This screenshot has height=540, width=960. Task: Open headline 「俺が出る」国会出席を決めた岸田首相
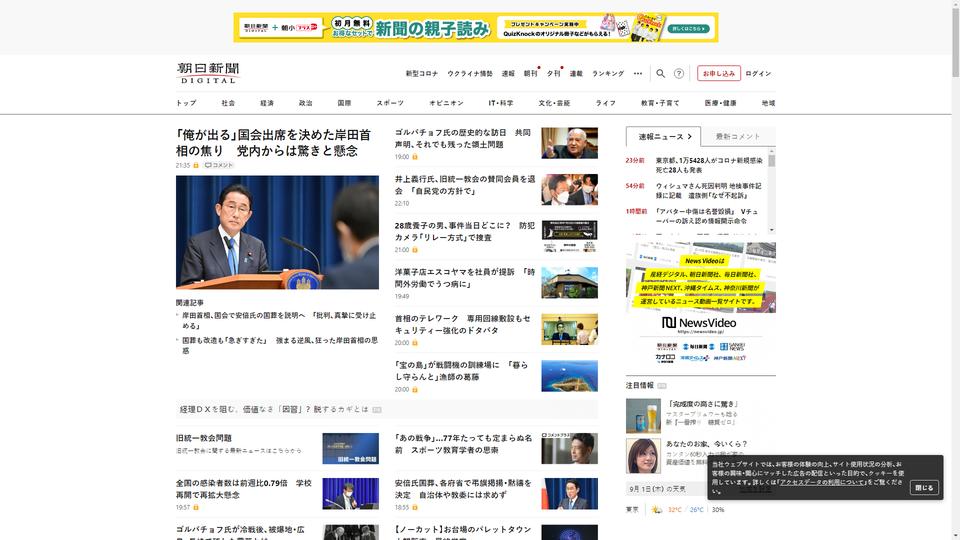pos(273,143)
